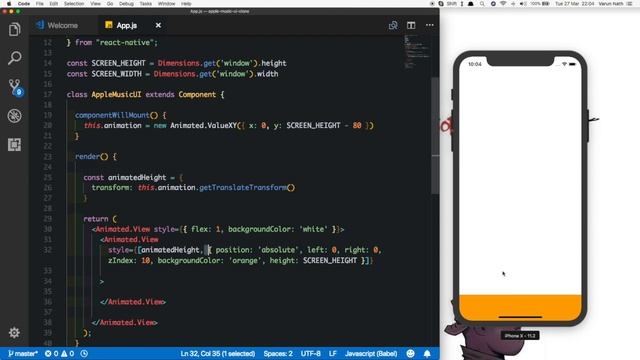Image resolution: width=640 pixels, height=360 pixels.
Task: Click 'componentWillMount' on line 19
Action: coord(112,115)
